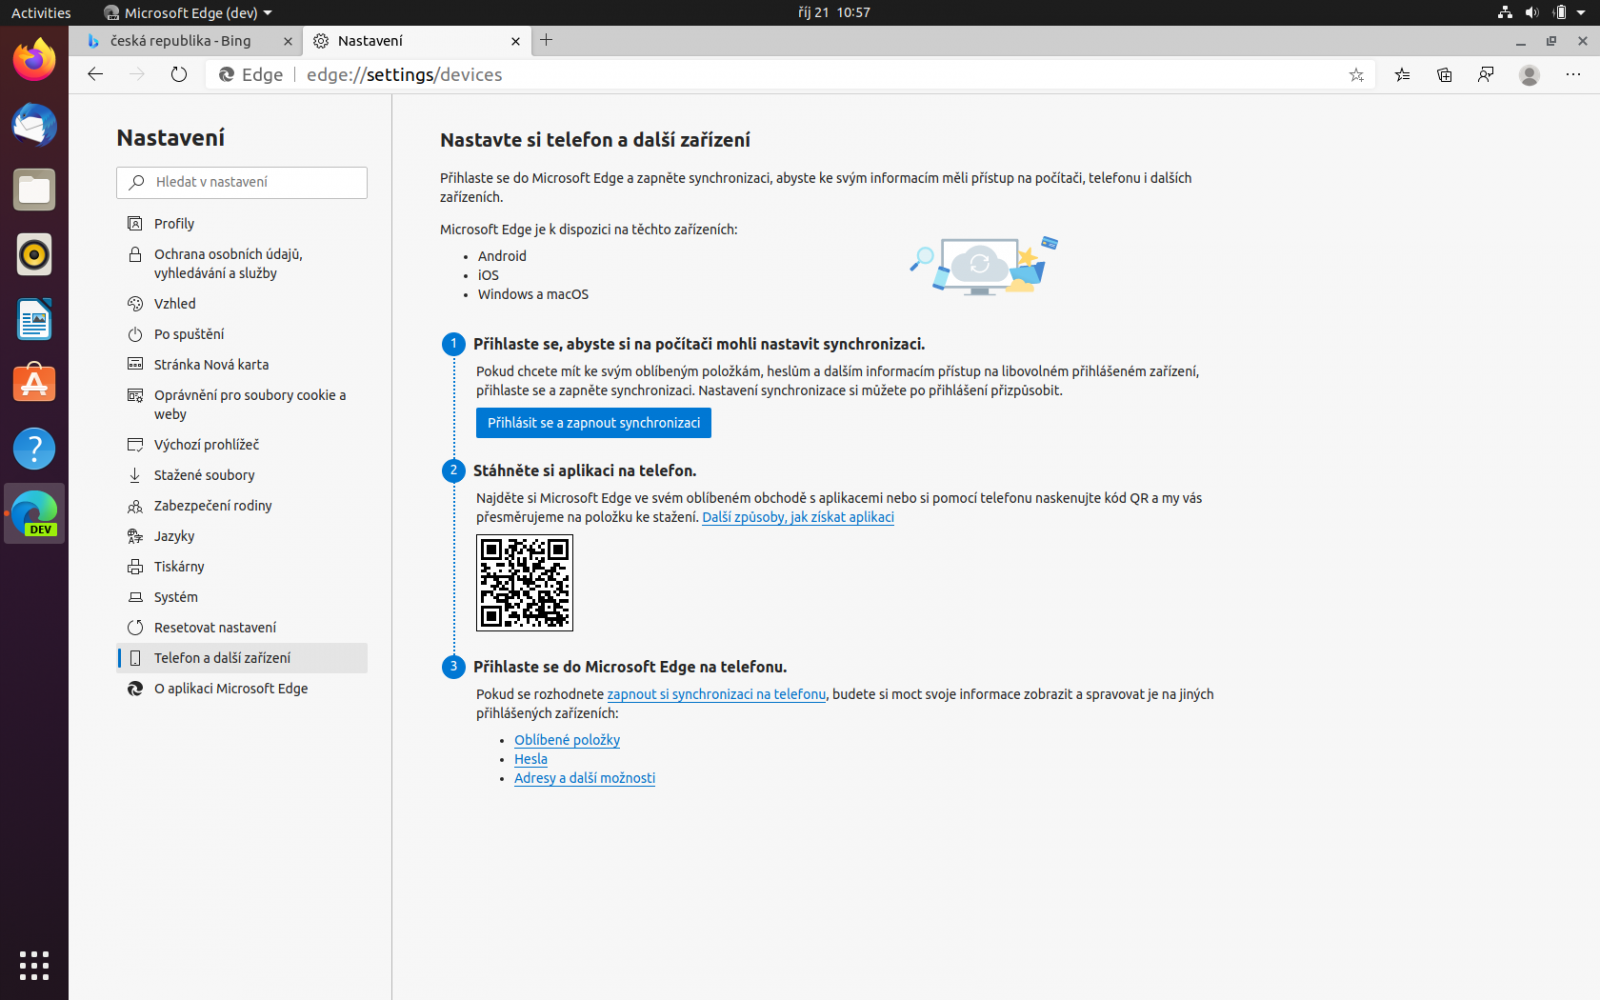Click the Hledat v nastavení search field
Screen dimensions: 1600x1000
[x=241, y=182]
